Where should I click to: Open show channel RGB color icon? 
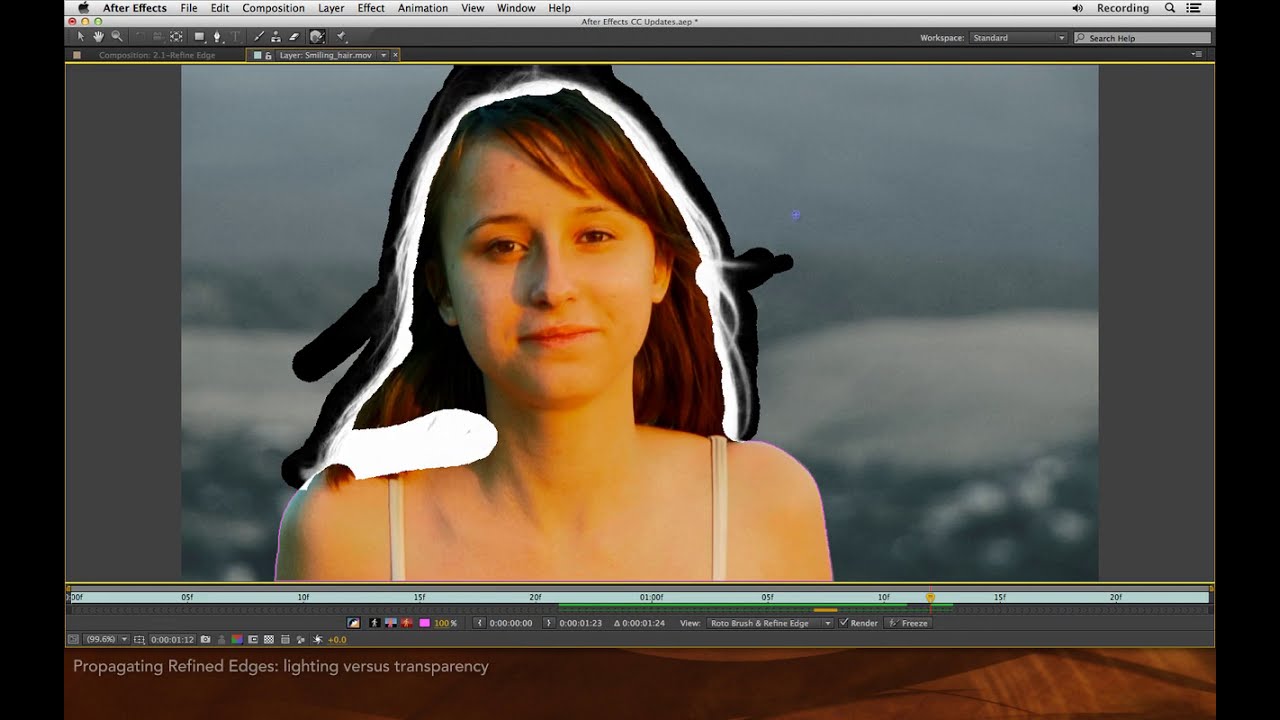(x=237, y=640)
